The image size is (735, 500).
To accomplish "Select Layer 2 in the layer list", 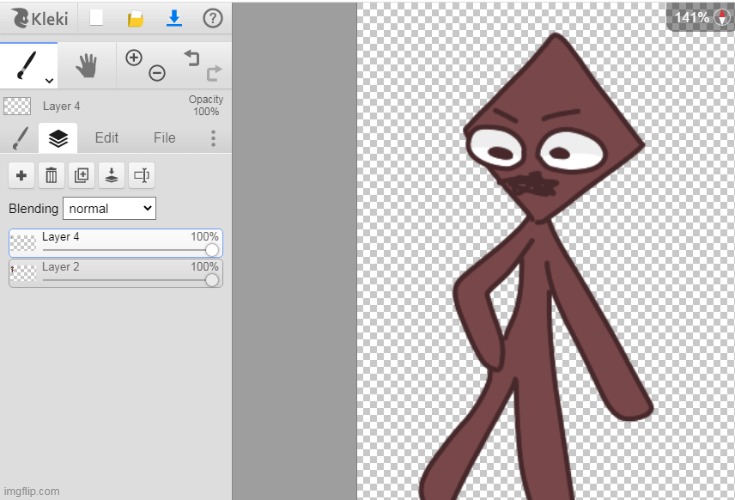I will point(100,268).
